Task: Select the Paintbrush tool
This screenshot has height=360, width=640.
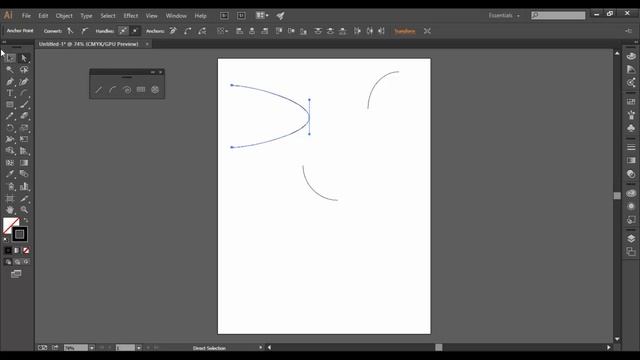Action: [24, 104]
